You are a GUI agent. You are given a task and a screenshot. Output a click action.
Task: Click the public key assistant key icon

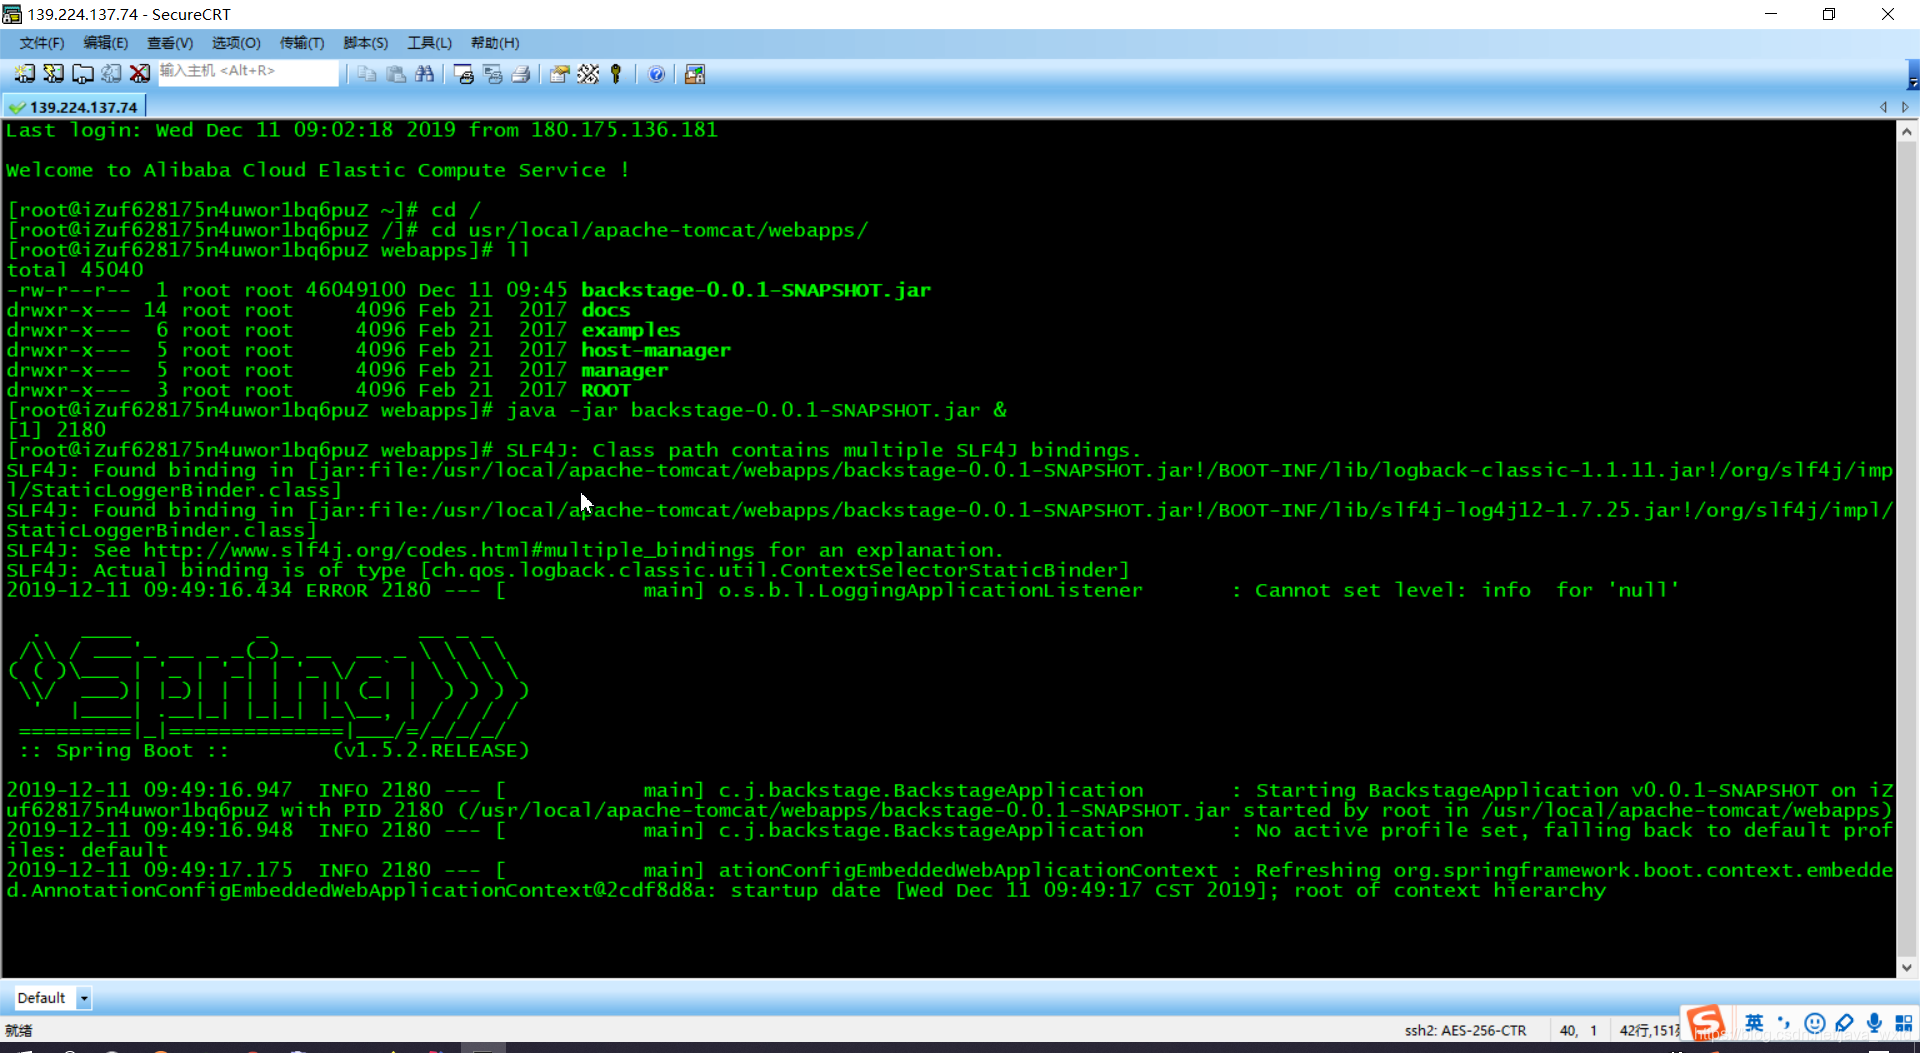point(616,74)
